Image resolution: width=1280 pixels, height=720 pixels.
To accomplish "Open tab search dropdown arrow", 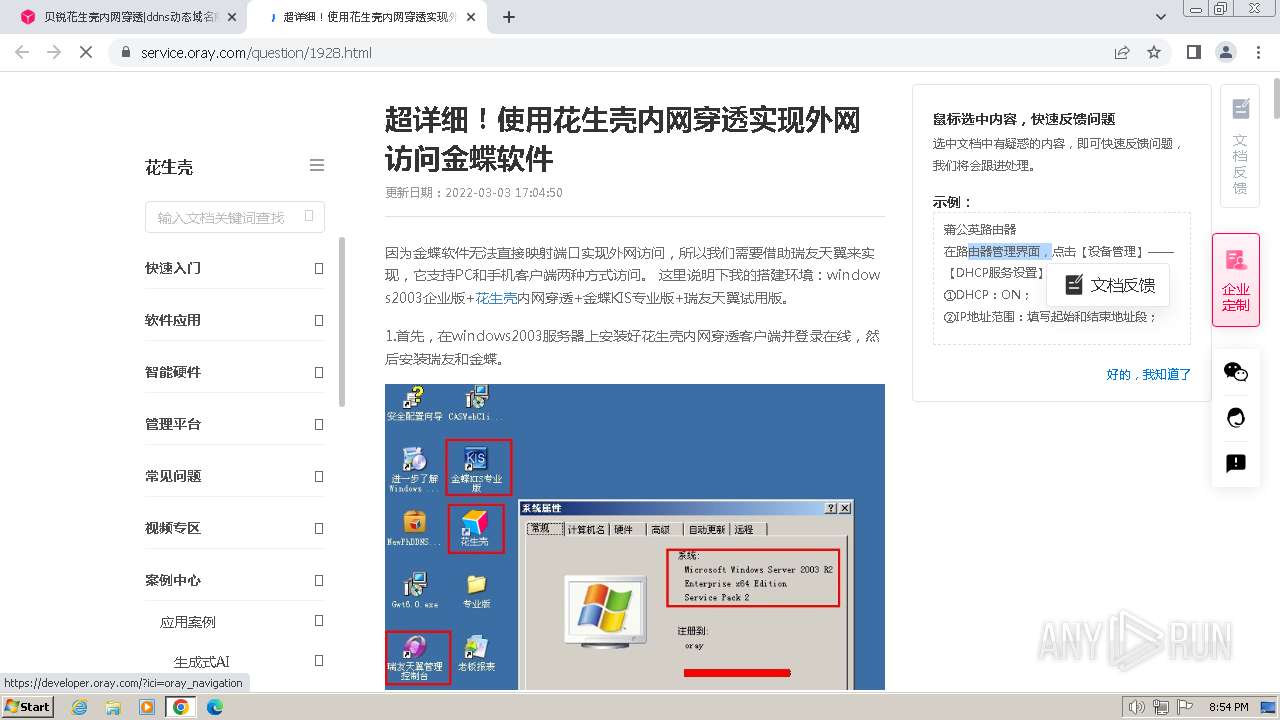I will pos(1161,17).
